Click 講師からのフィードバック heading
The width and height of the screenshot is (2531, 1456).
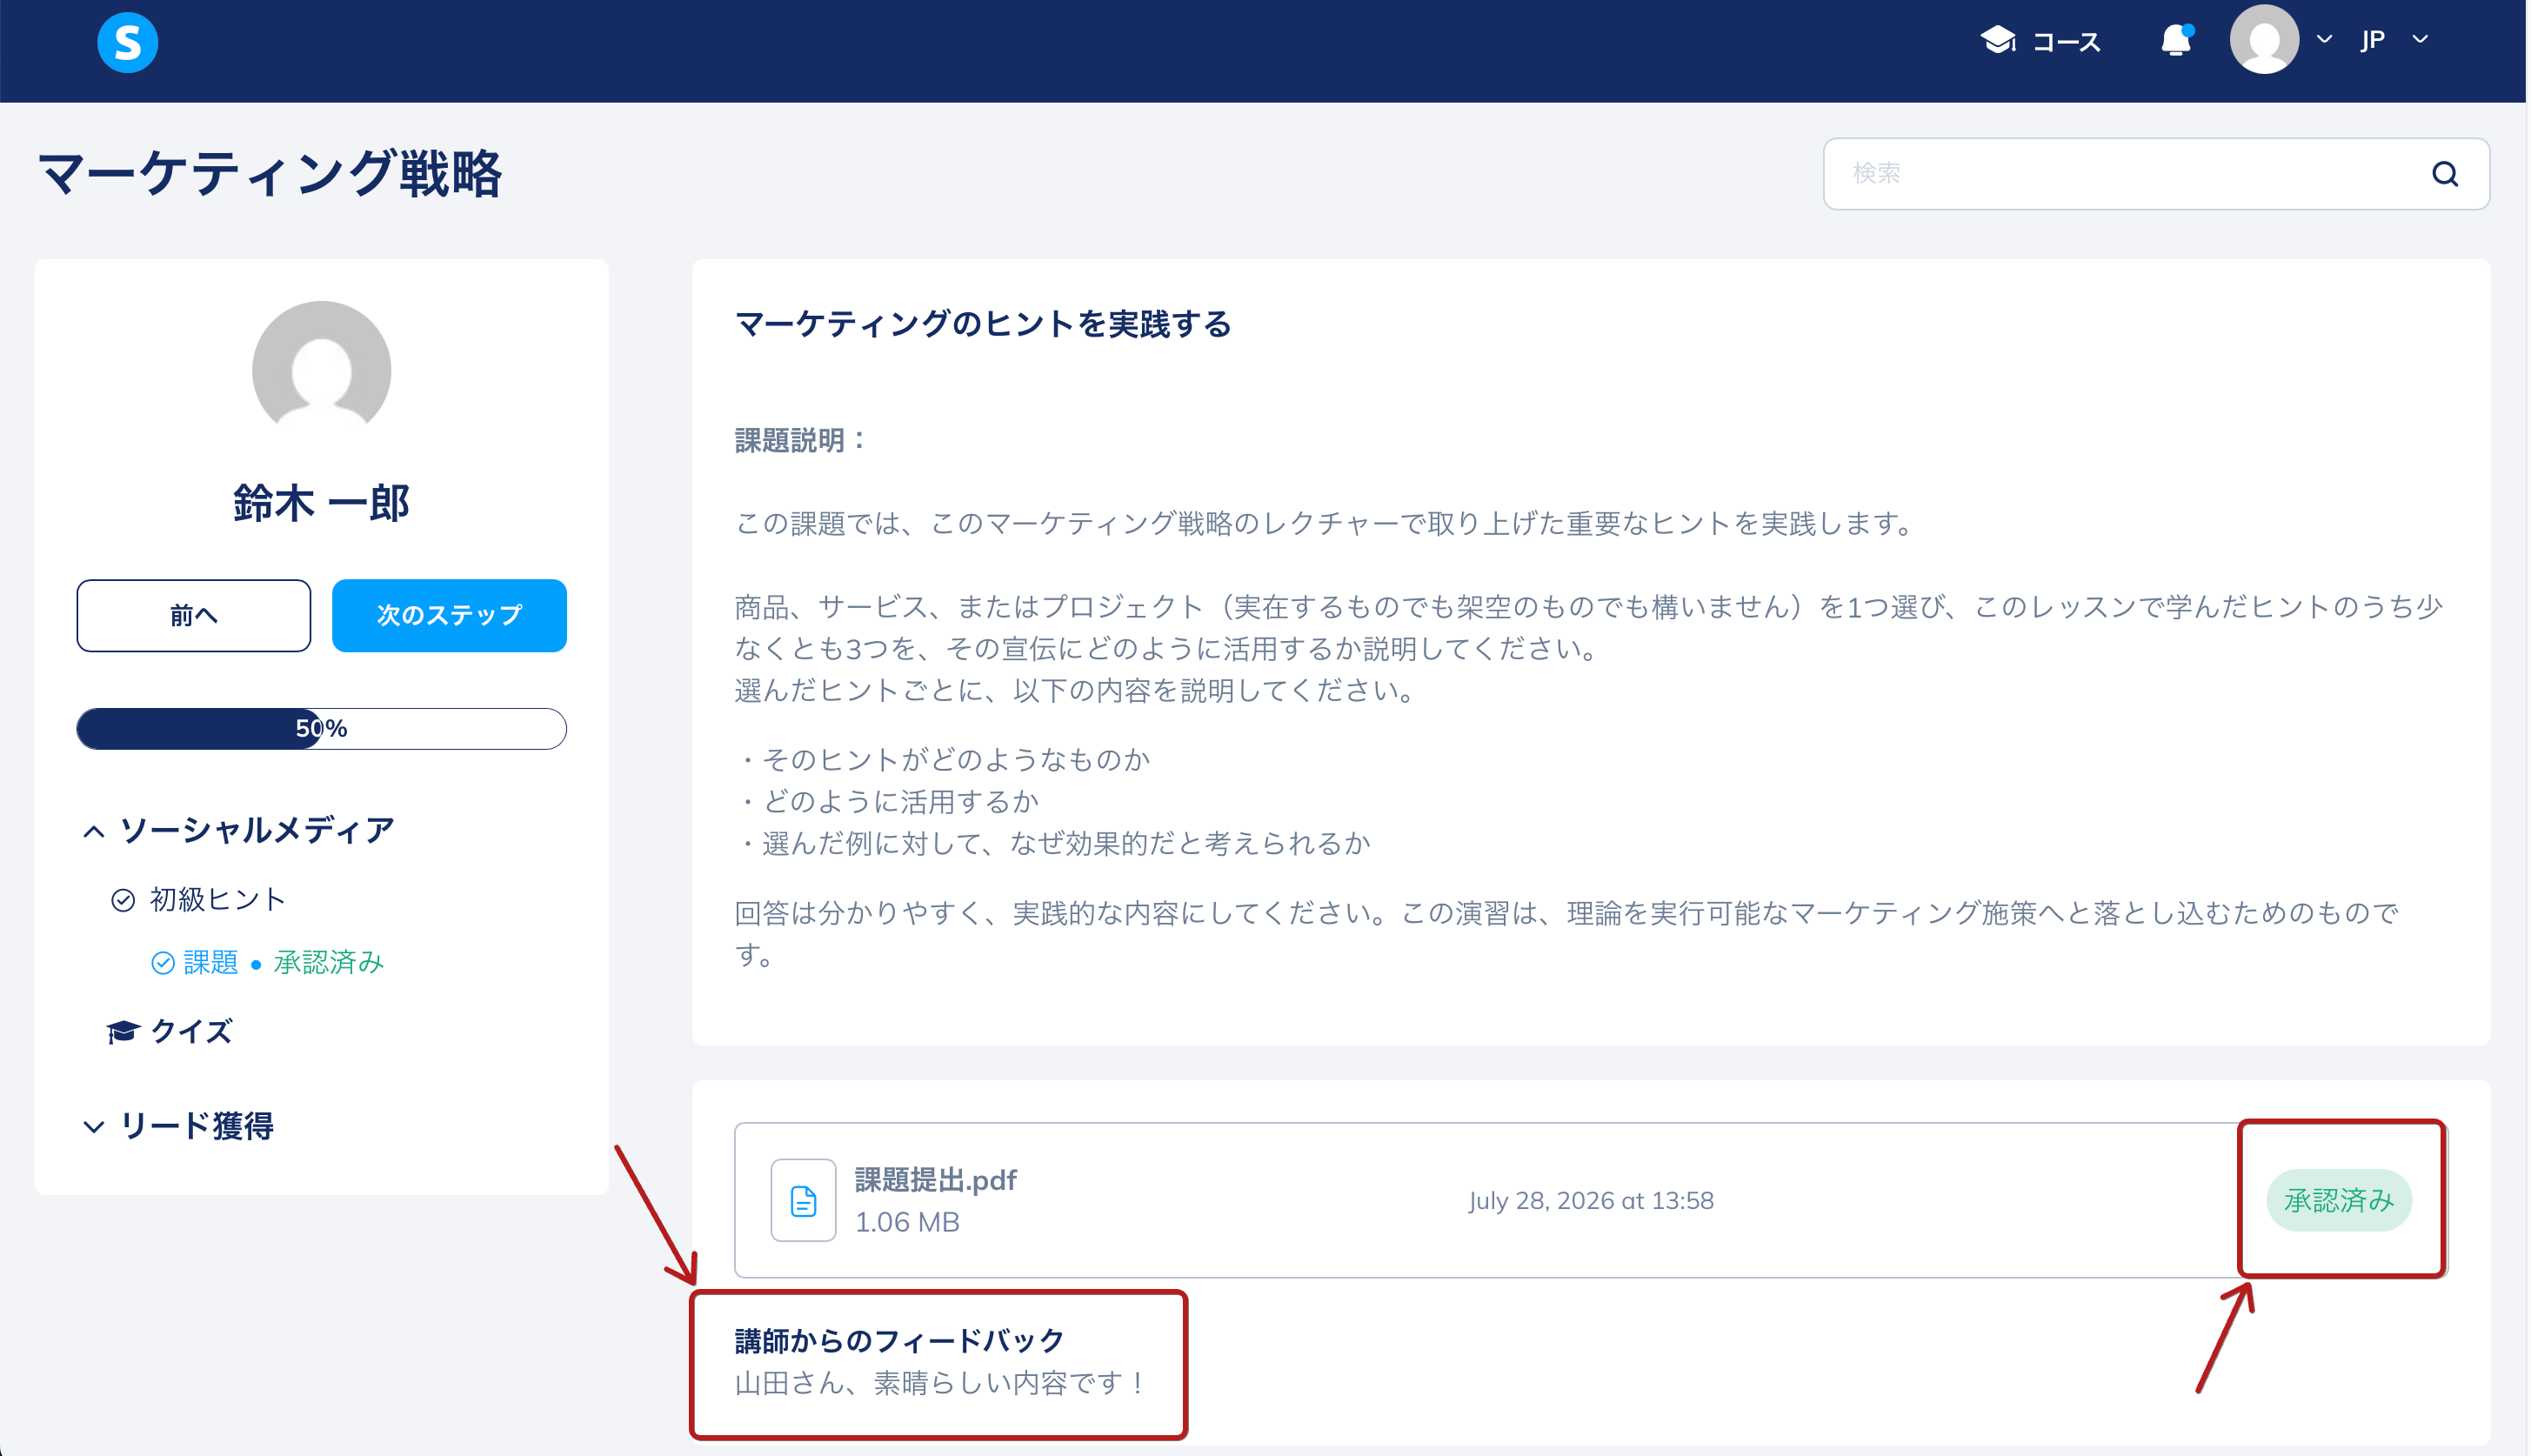[900, 1340]
